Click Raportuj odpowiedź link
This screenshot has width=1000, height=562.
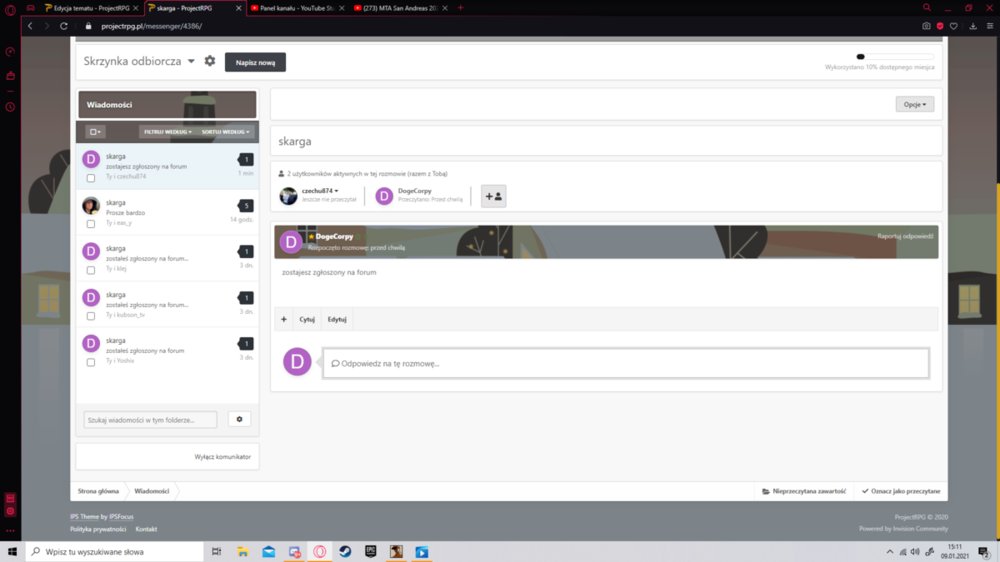(905, 236)
